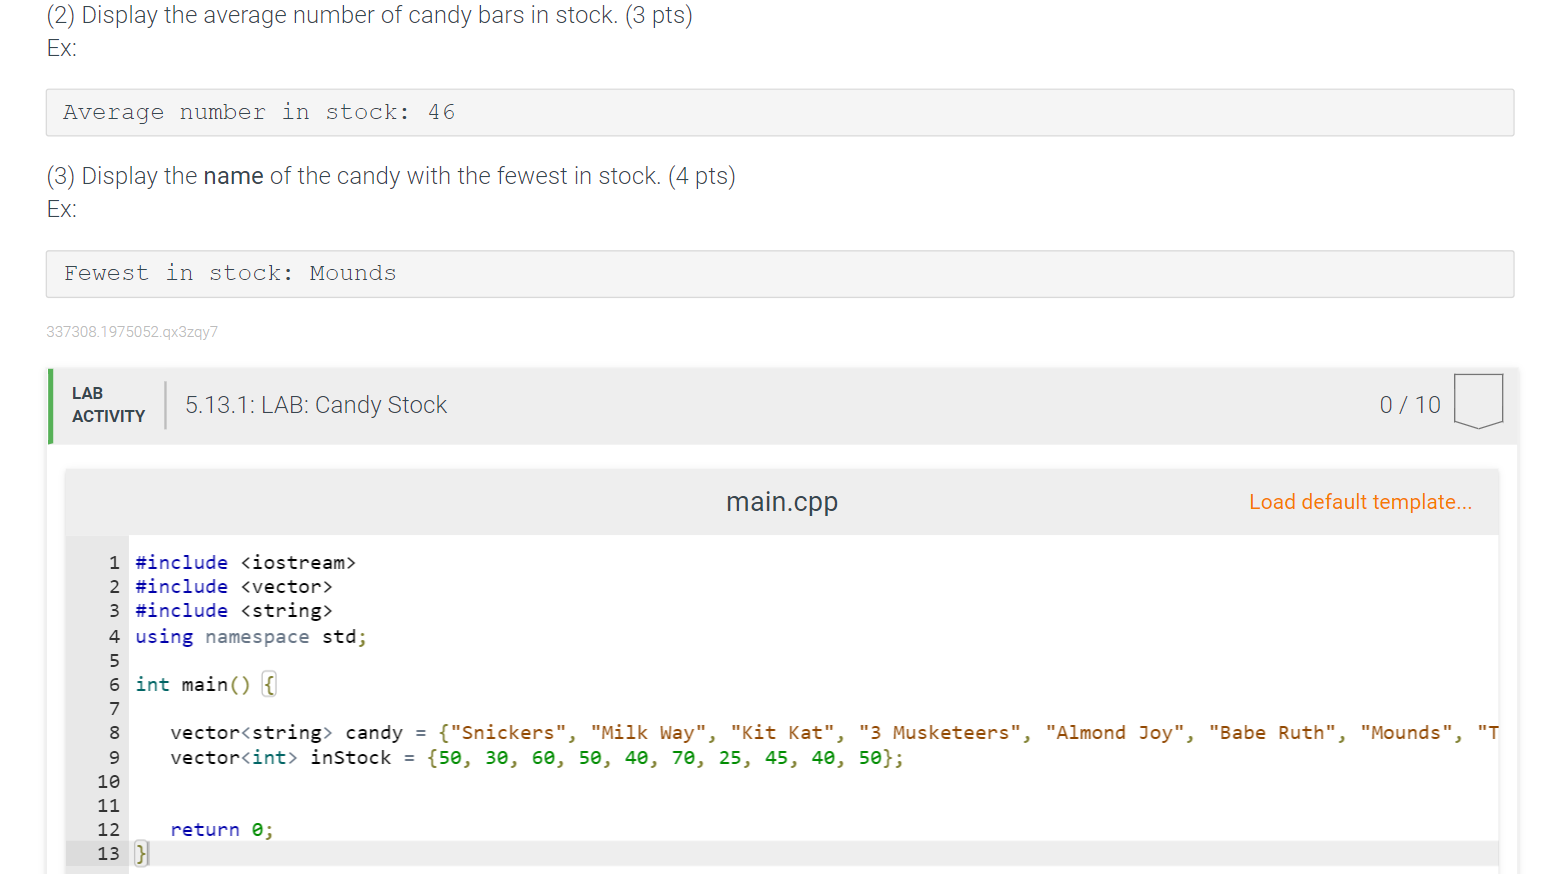Select the using namespace std line
Viewport: 1546px width, 874px height.
(x=250, y=636)
